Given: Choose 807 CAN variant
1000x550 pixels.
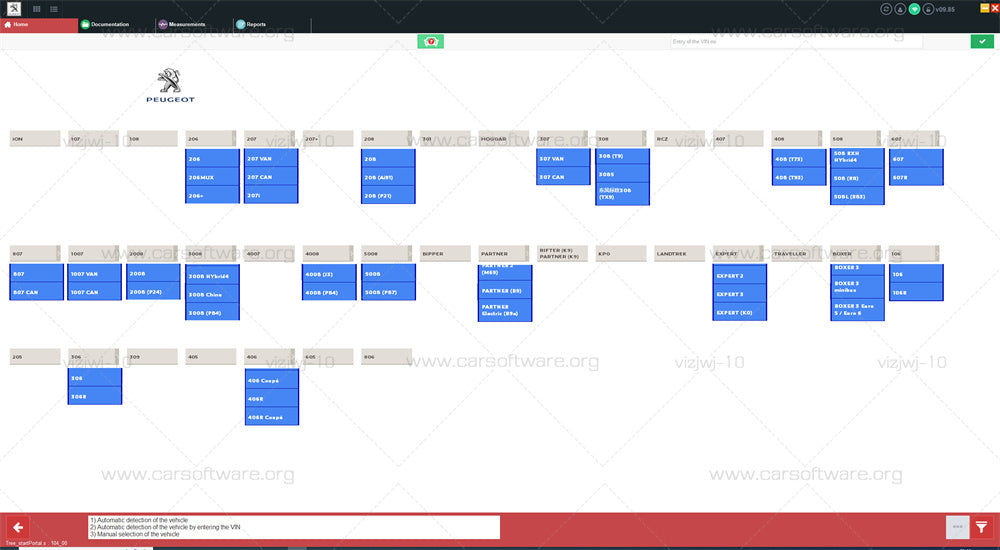Looking at the screenshot, I should (37, 292).
